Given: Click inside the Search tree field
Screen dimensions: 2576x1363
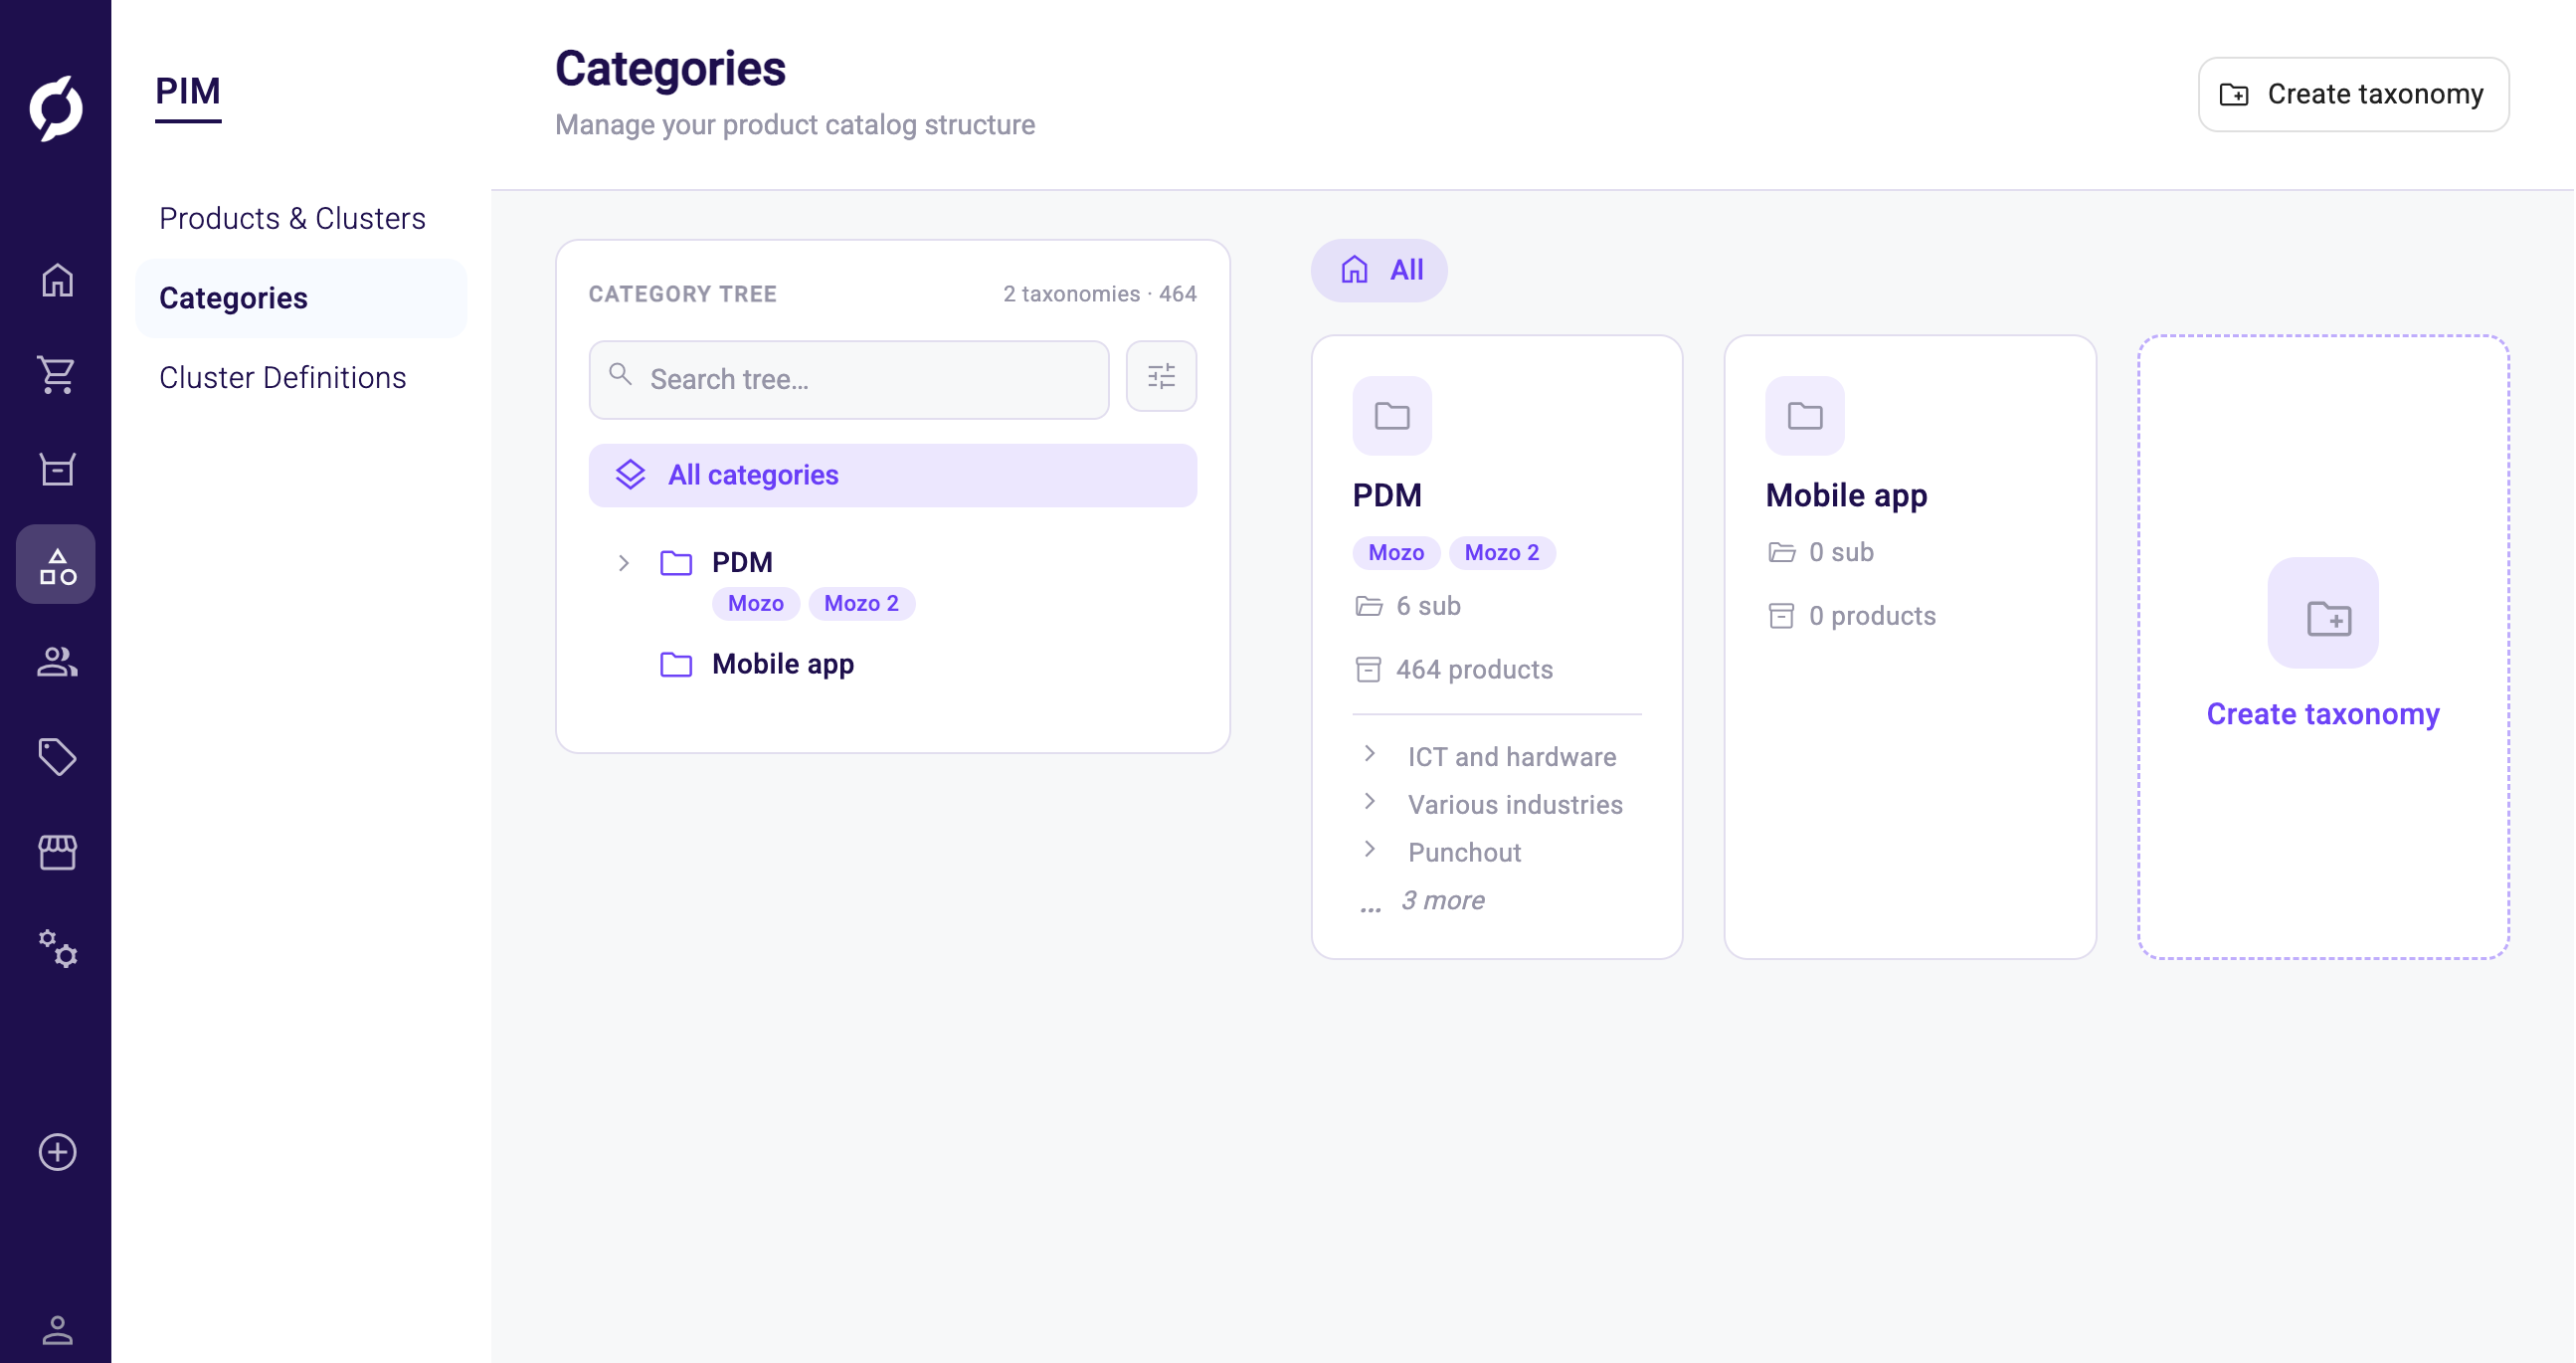Looking at the screenshot, I should click(x=848, y=380).
